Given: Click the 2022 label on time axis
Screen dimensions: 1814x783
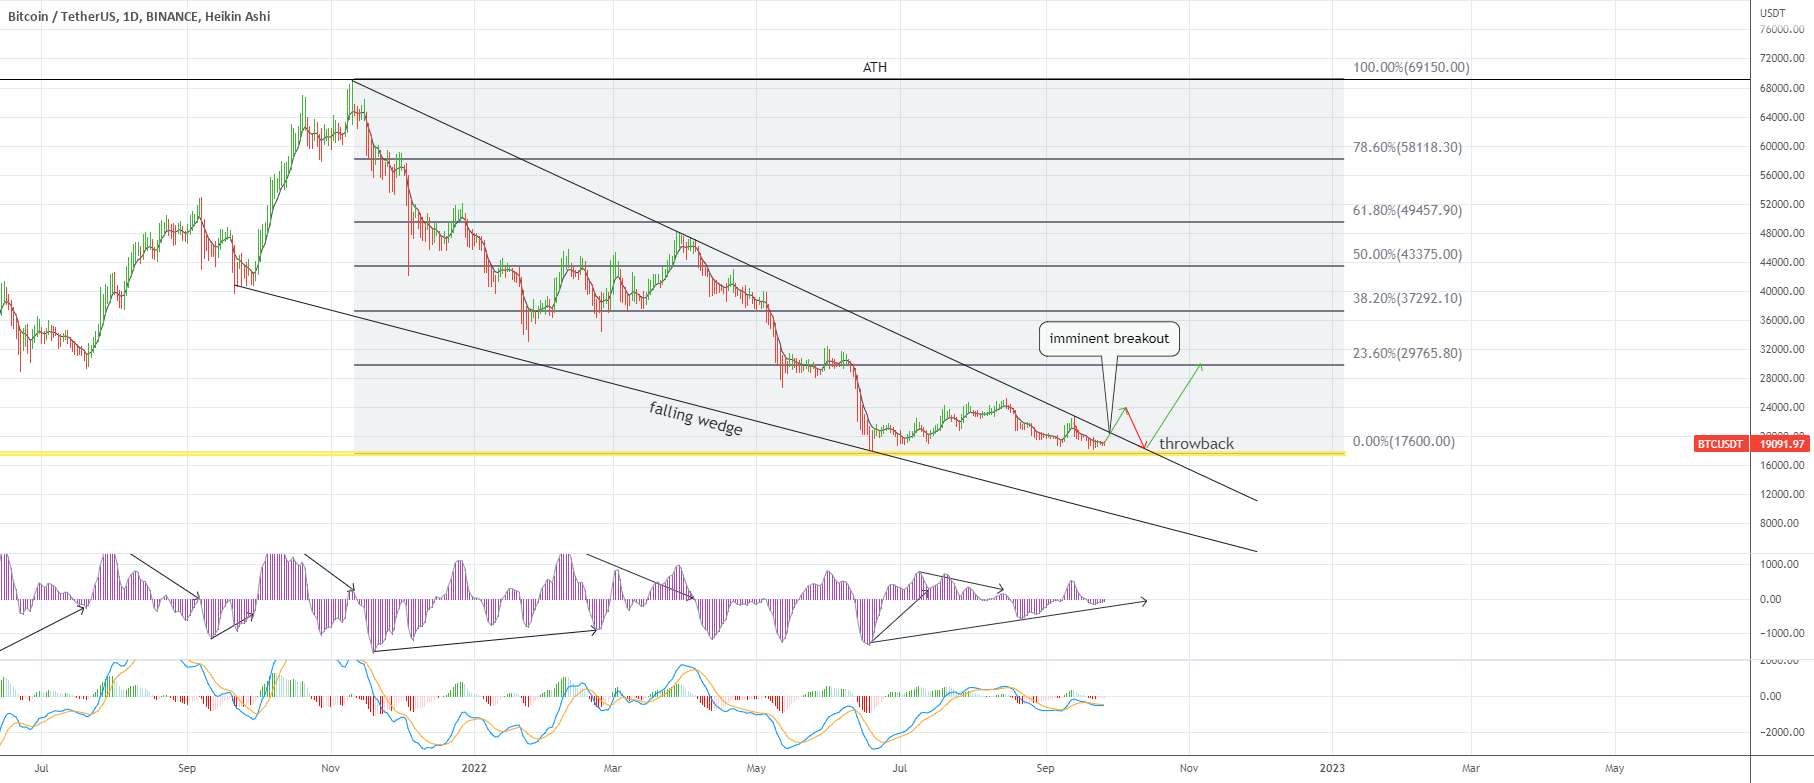Looking at the screenshot, I should point(474,768).
